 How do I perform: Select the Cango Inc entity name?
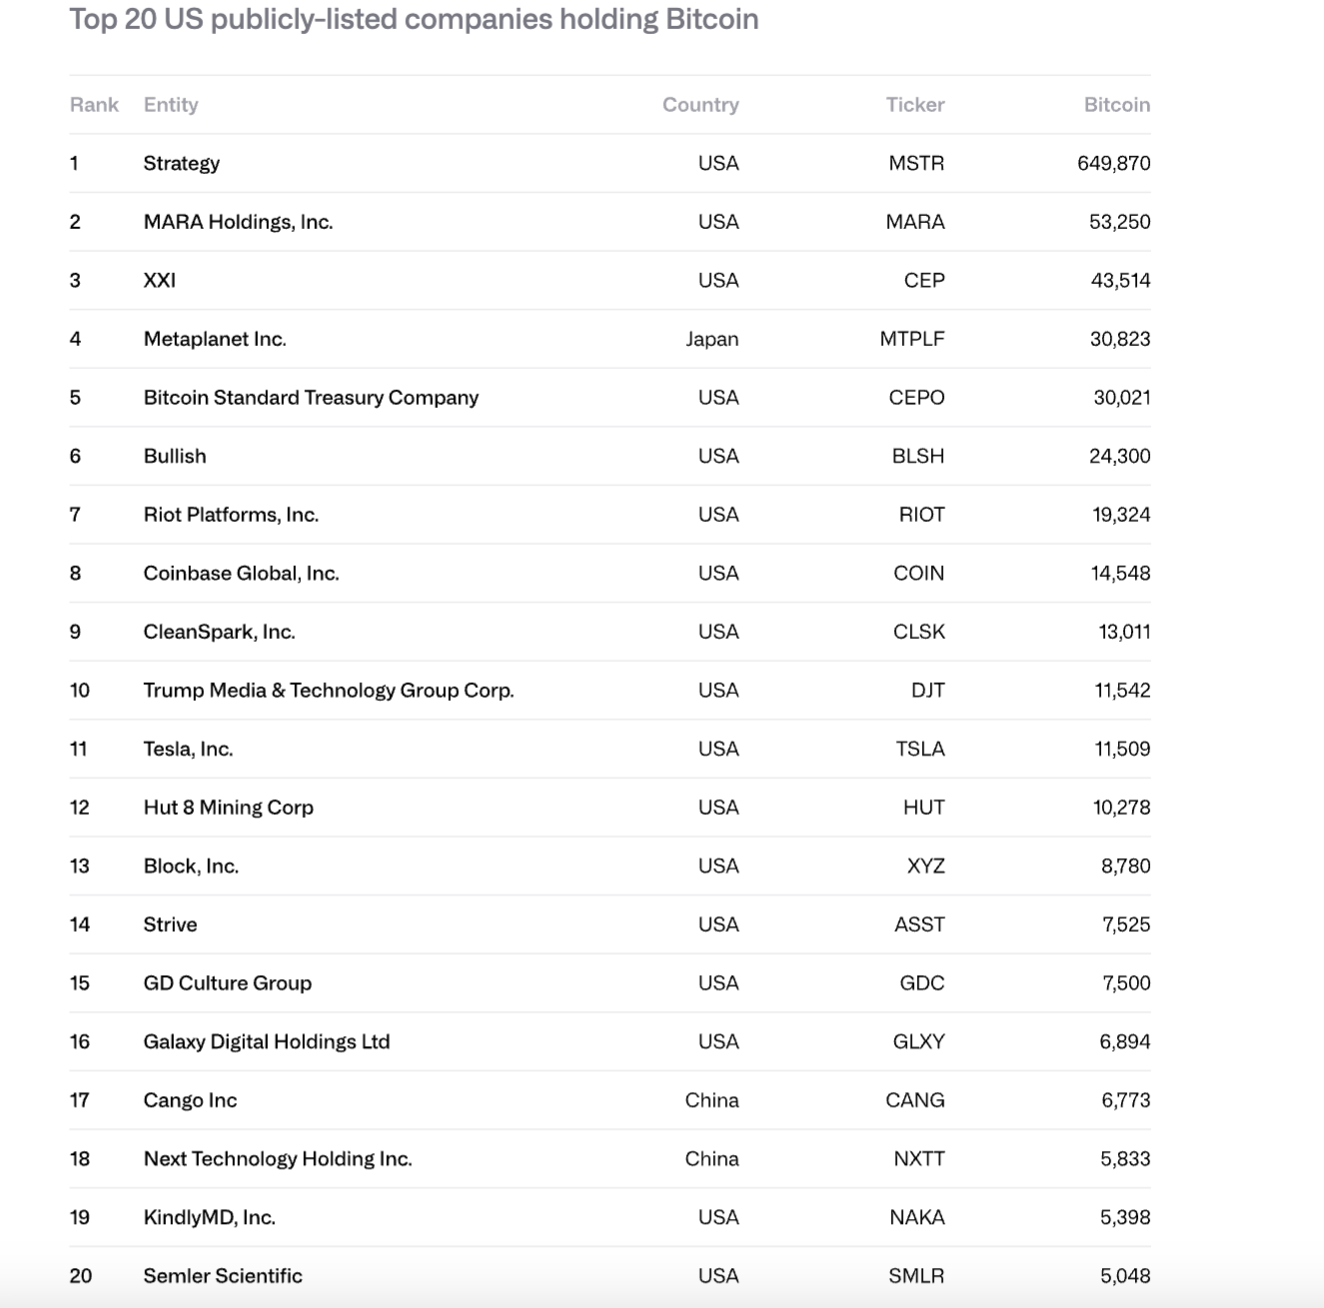point(190,1100)
